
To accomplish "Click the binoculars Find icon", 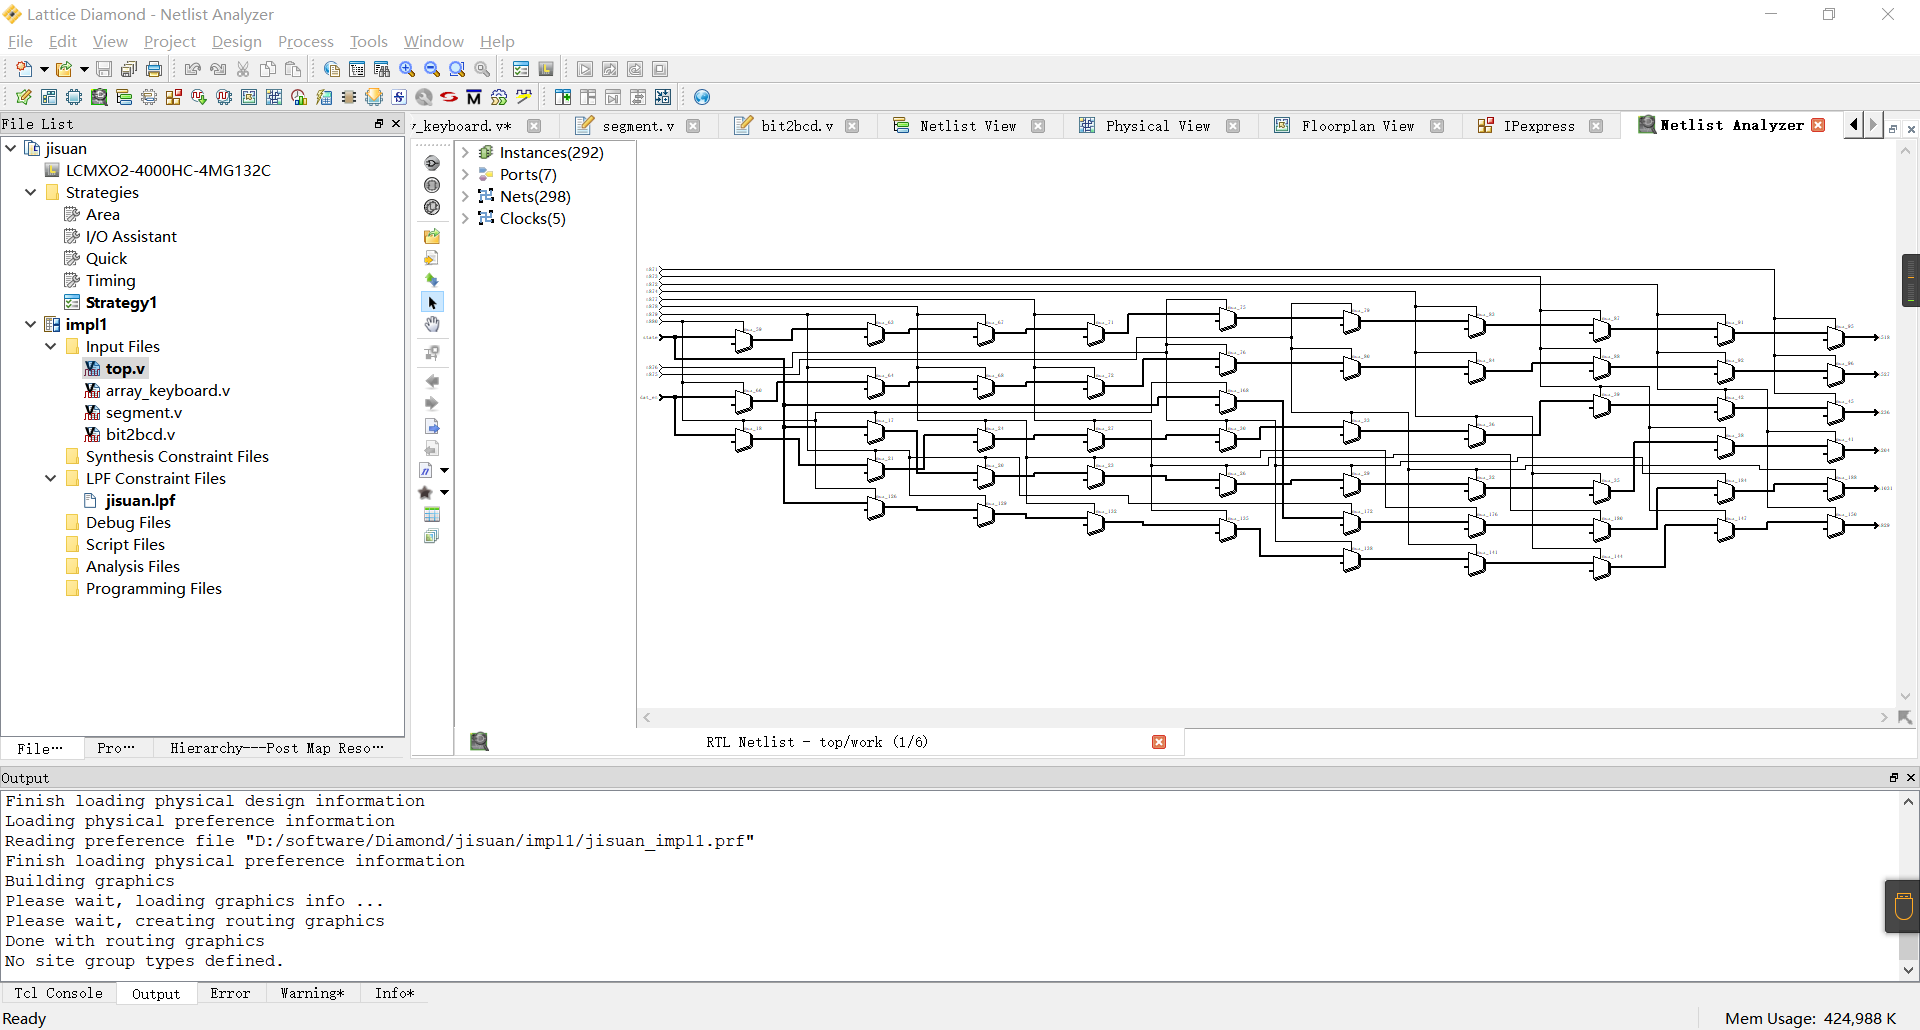I will point(382,69).
